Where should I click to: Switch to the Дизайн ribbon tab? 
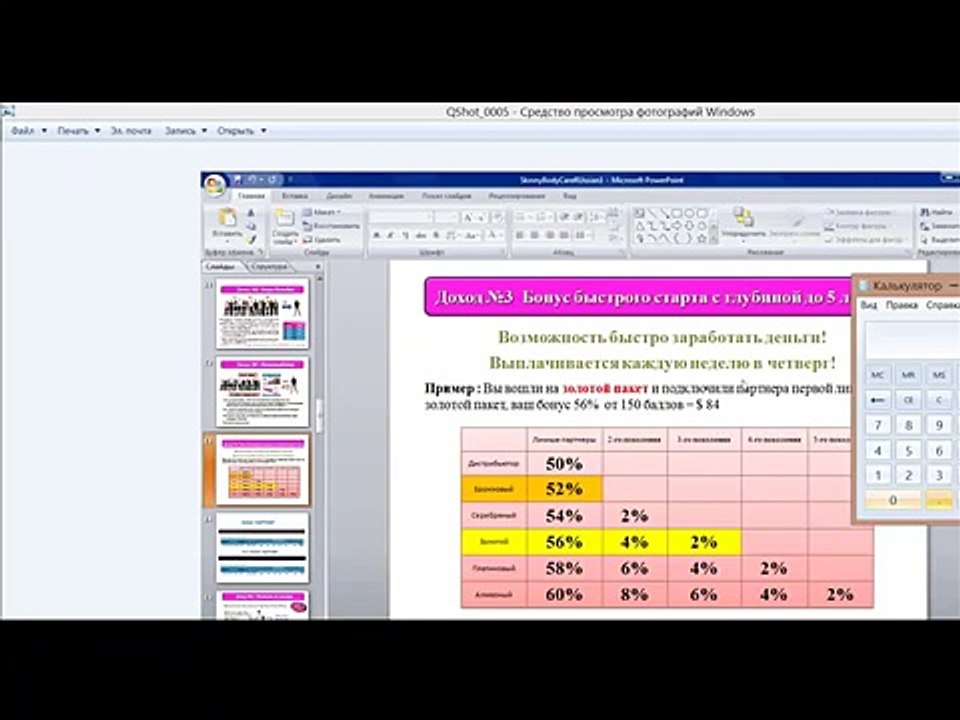pyautogui.click(x=339, y=196)
